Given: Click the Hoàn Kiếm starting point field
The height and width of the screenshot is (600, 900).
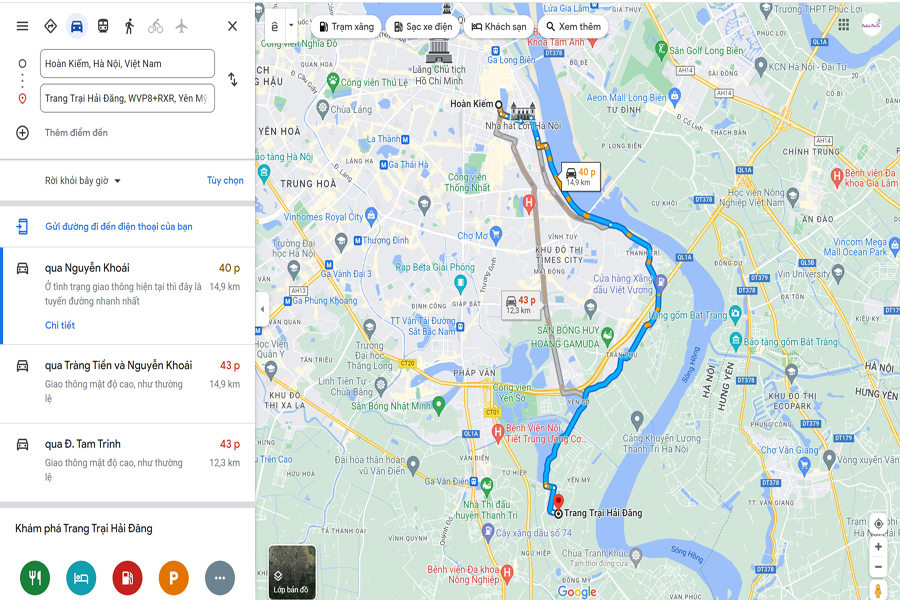Looking at the screenshot, I should click(127, 64).
